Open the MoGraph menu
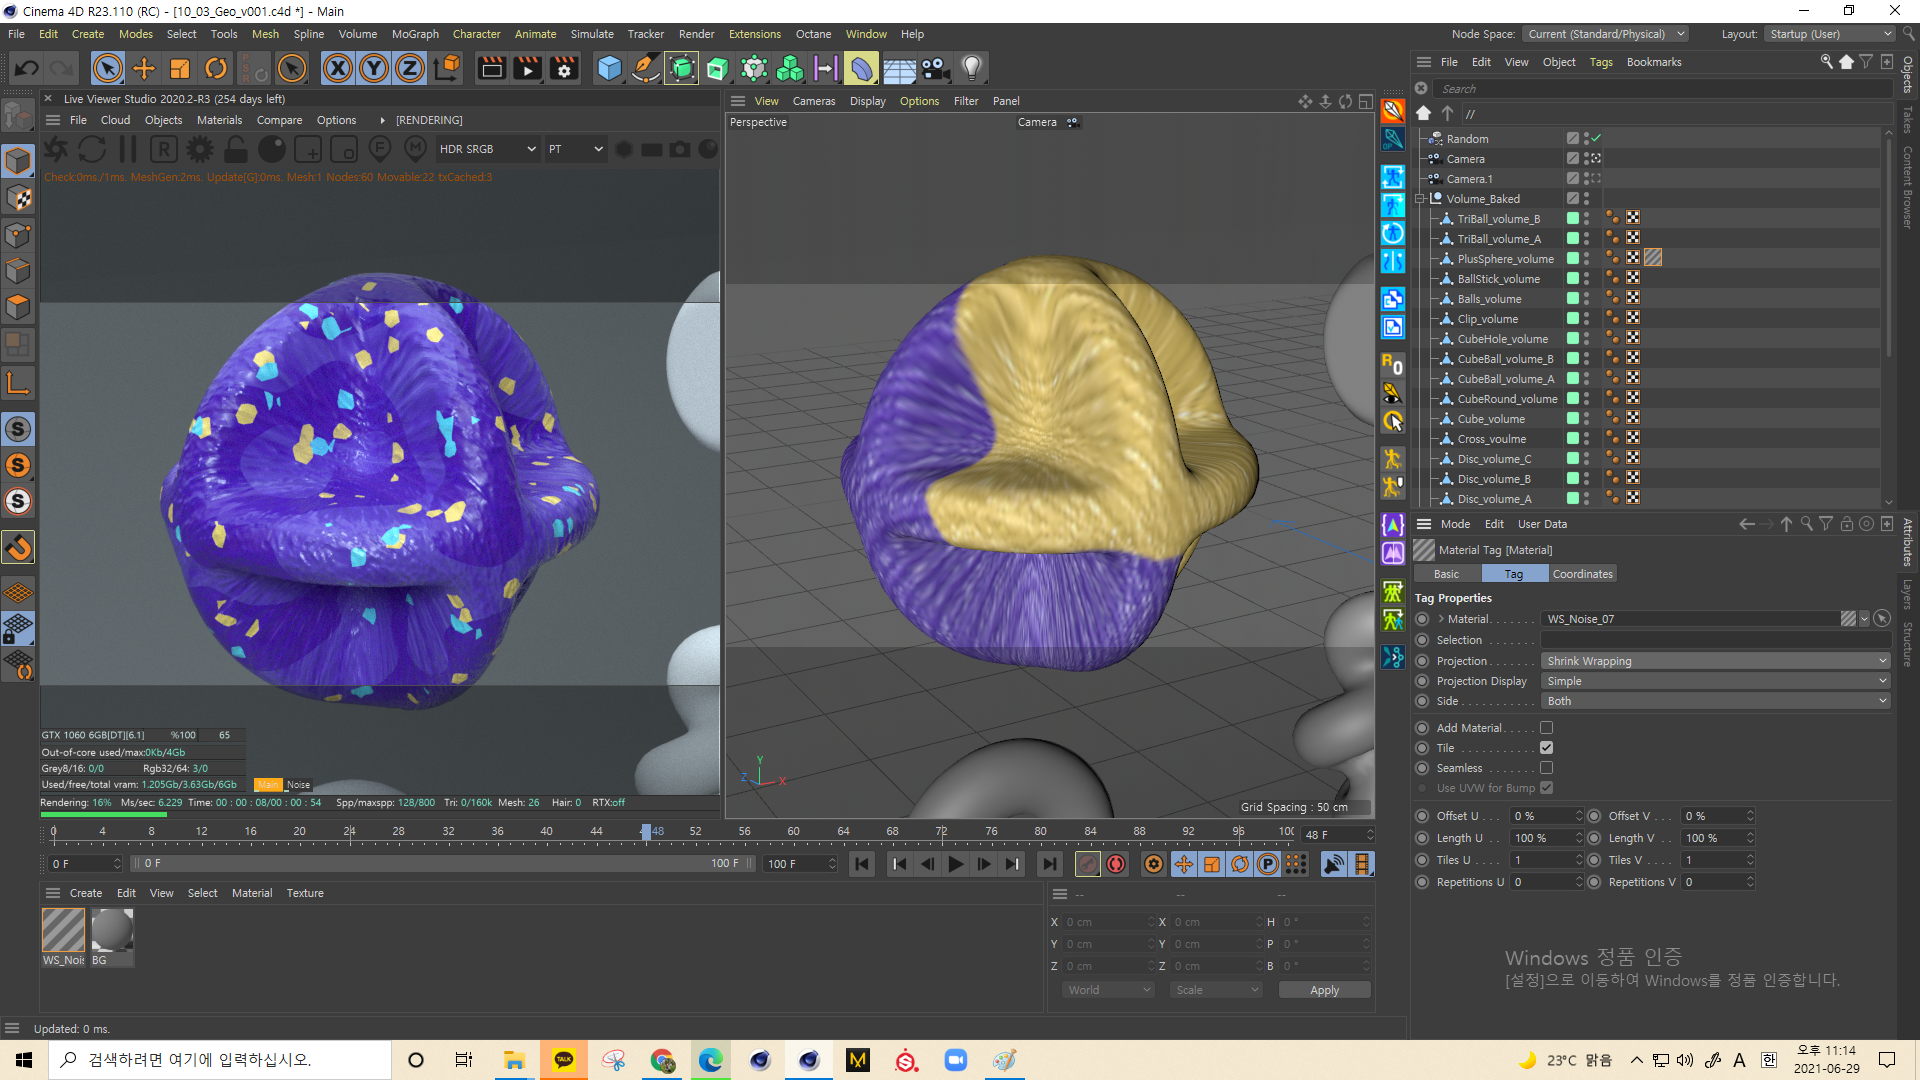This screenshot has height=1080, width=1920. (415, 34)
